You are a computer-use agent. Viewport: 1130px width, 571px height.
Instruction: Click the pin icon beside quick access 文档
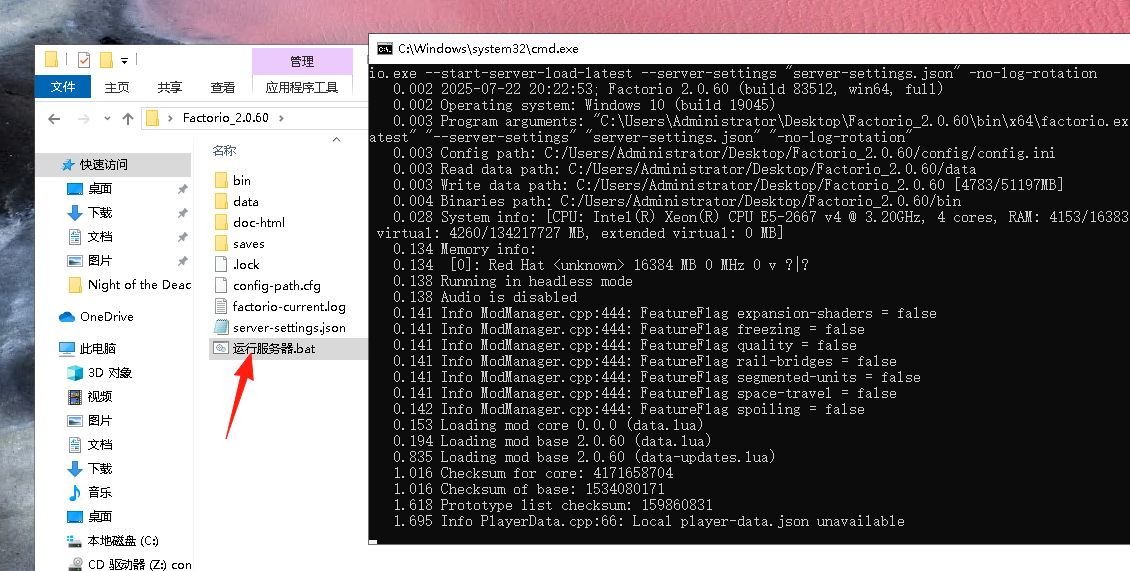pos(182,236)
